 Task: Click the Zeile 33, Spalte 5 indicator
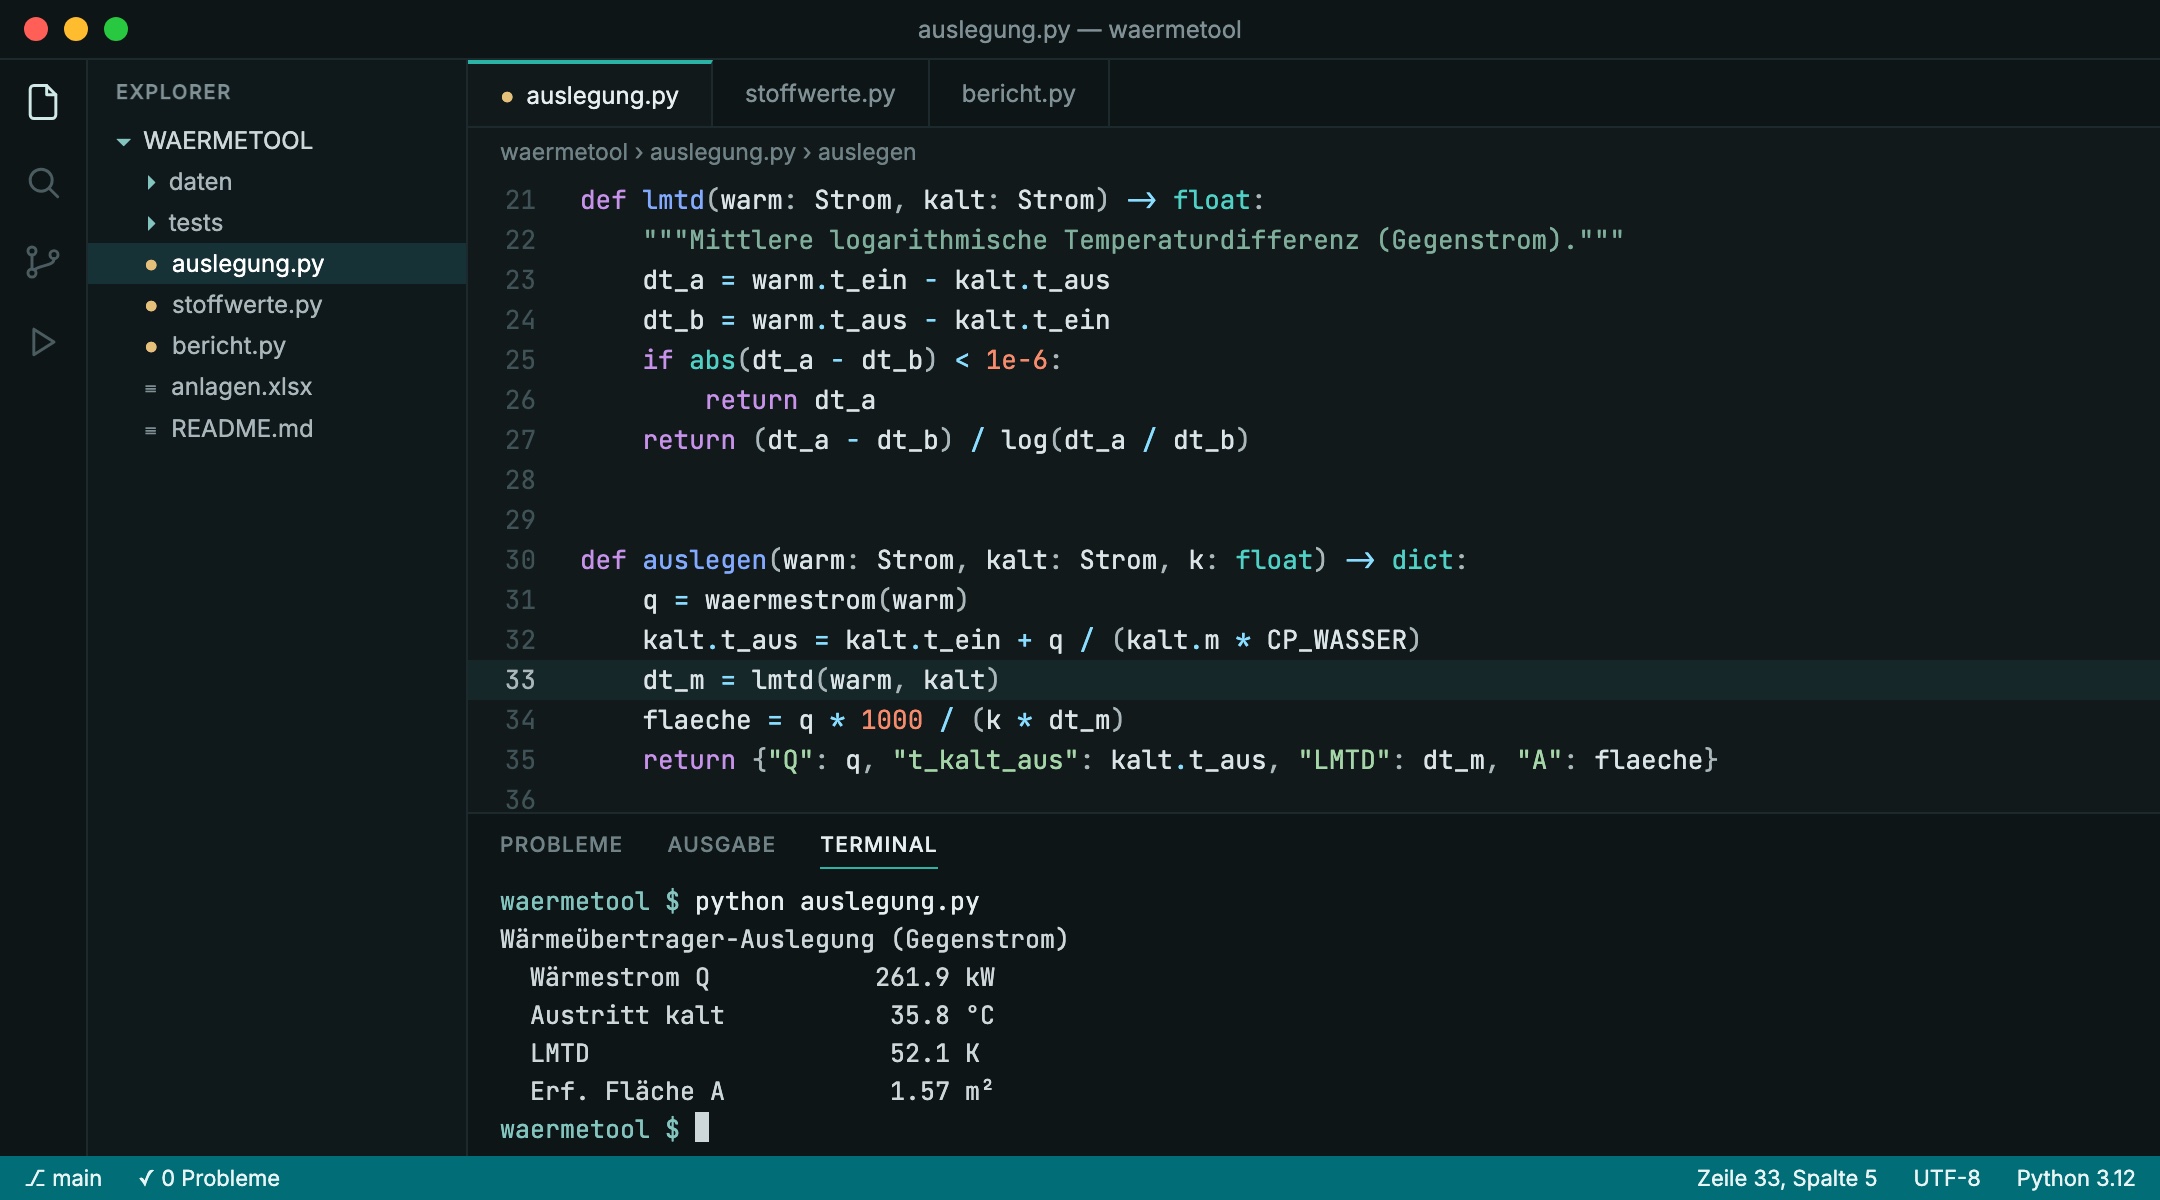click(x=1786, y=1178)
